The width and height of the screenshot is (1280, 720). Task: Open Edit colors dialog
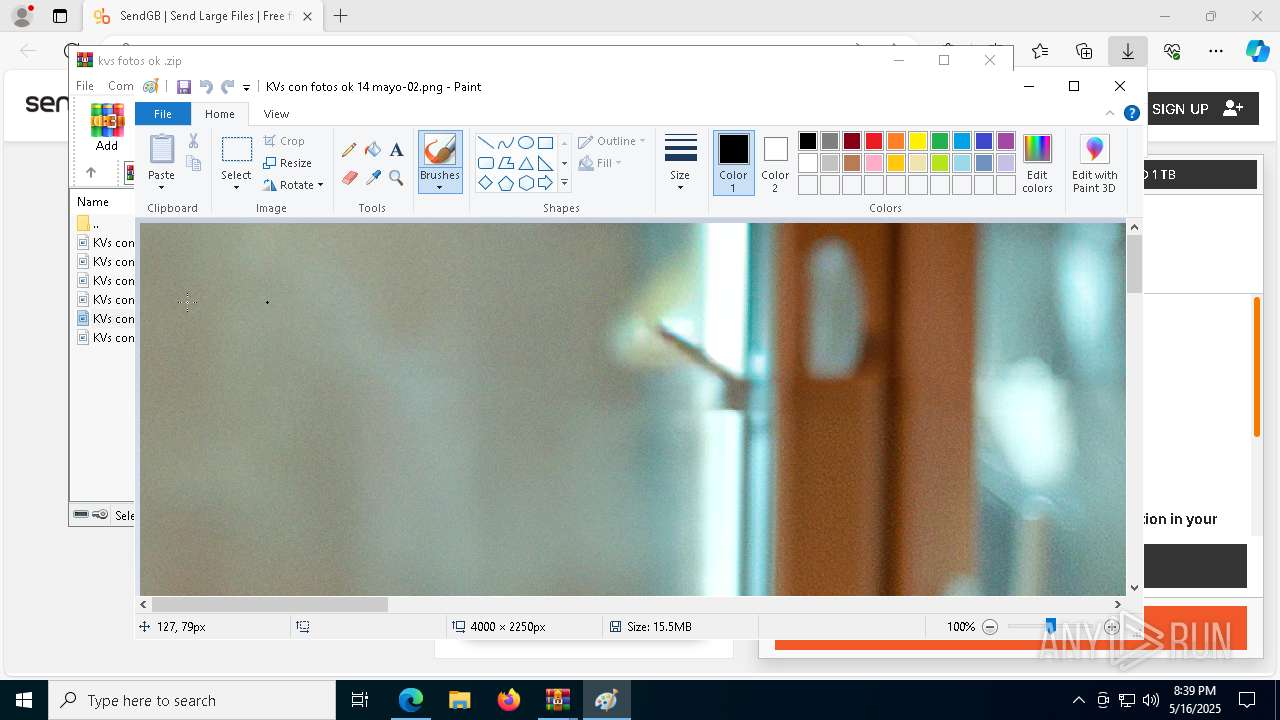point(1037,164)
